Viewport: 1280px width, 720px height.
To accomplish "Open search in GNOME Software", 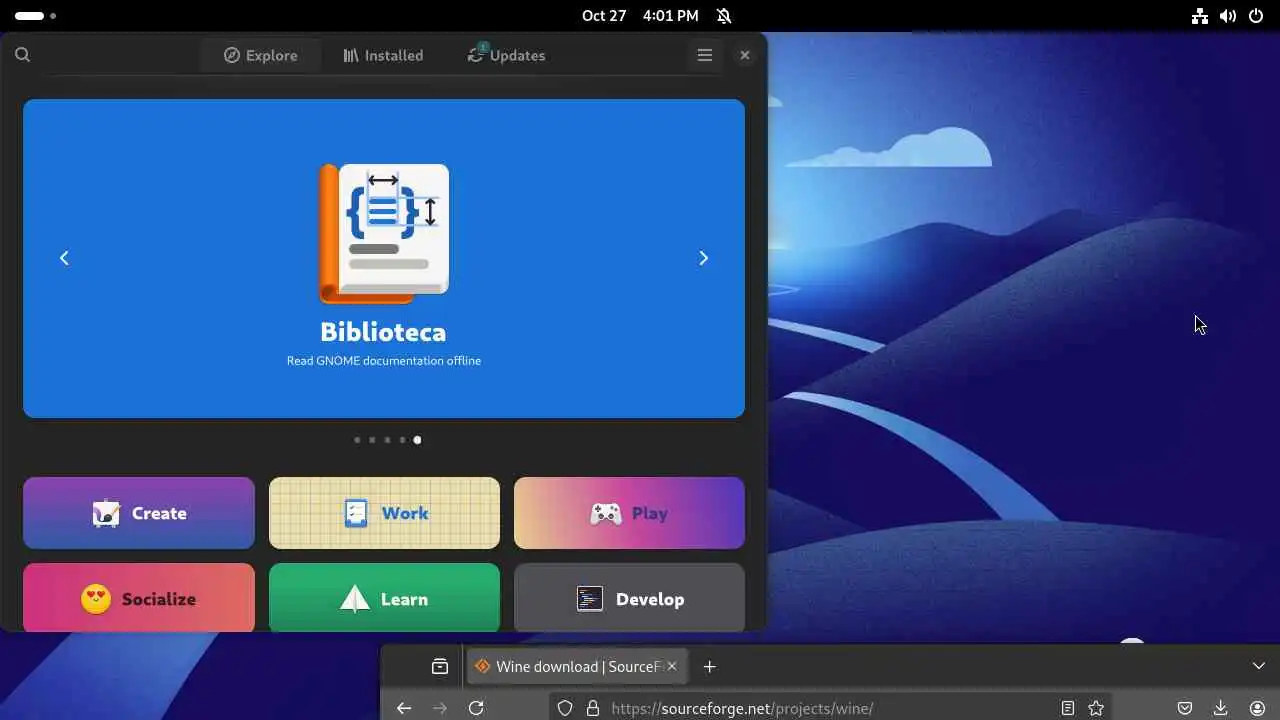I will (22, 55).
